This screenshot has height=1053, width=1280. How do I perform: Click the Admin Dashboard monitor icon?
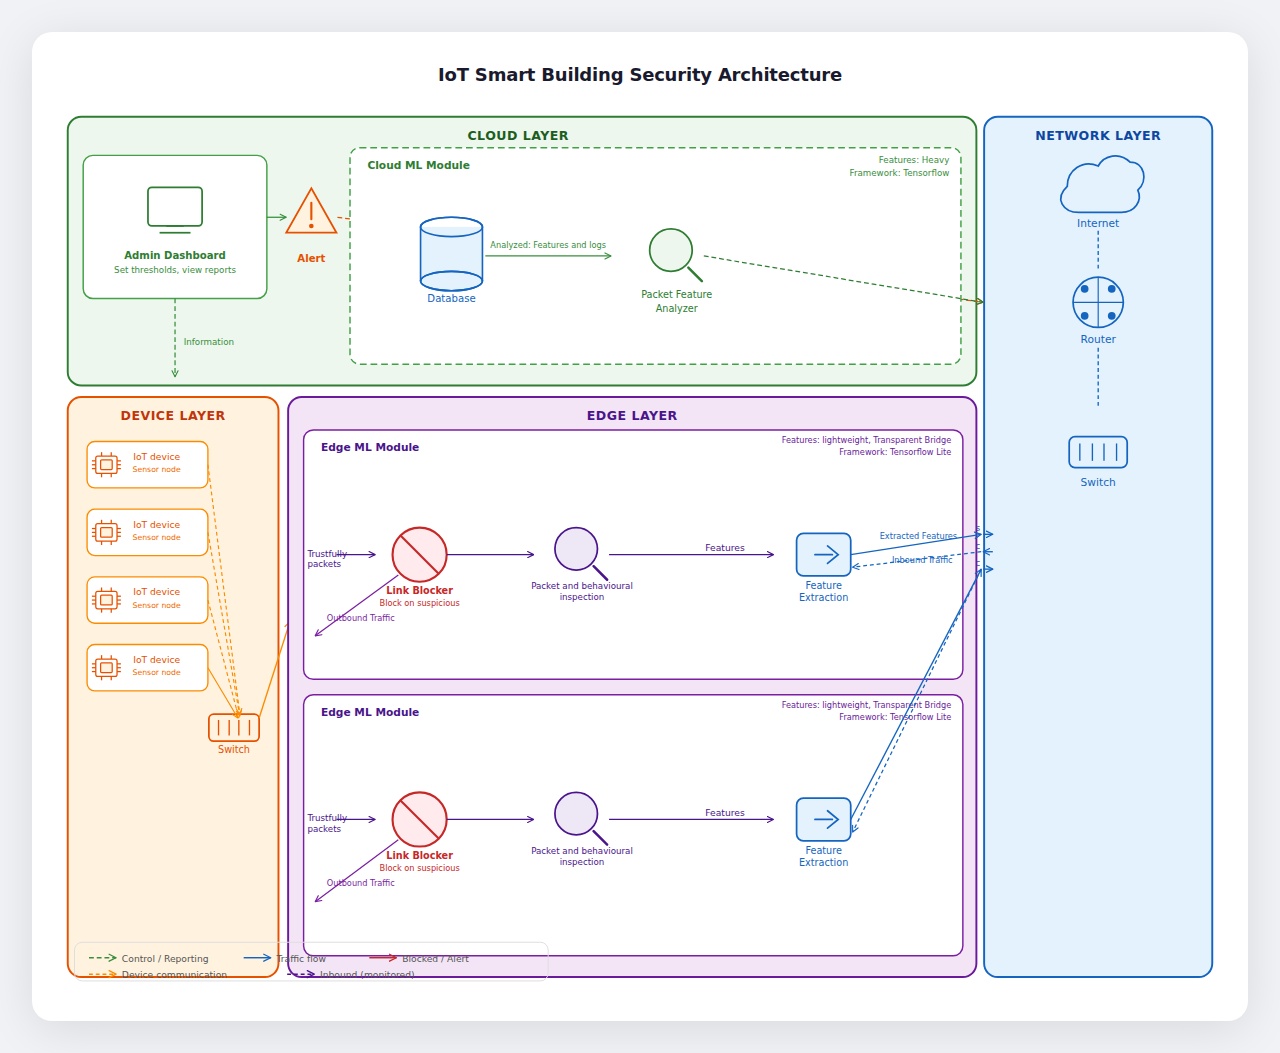[175, 210]
